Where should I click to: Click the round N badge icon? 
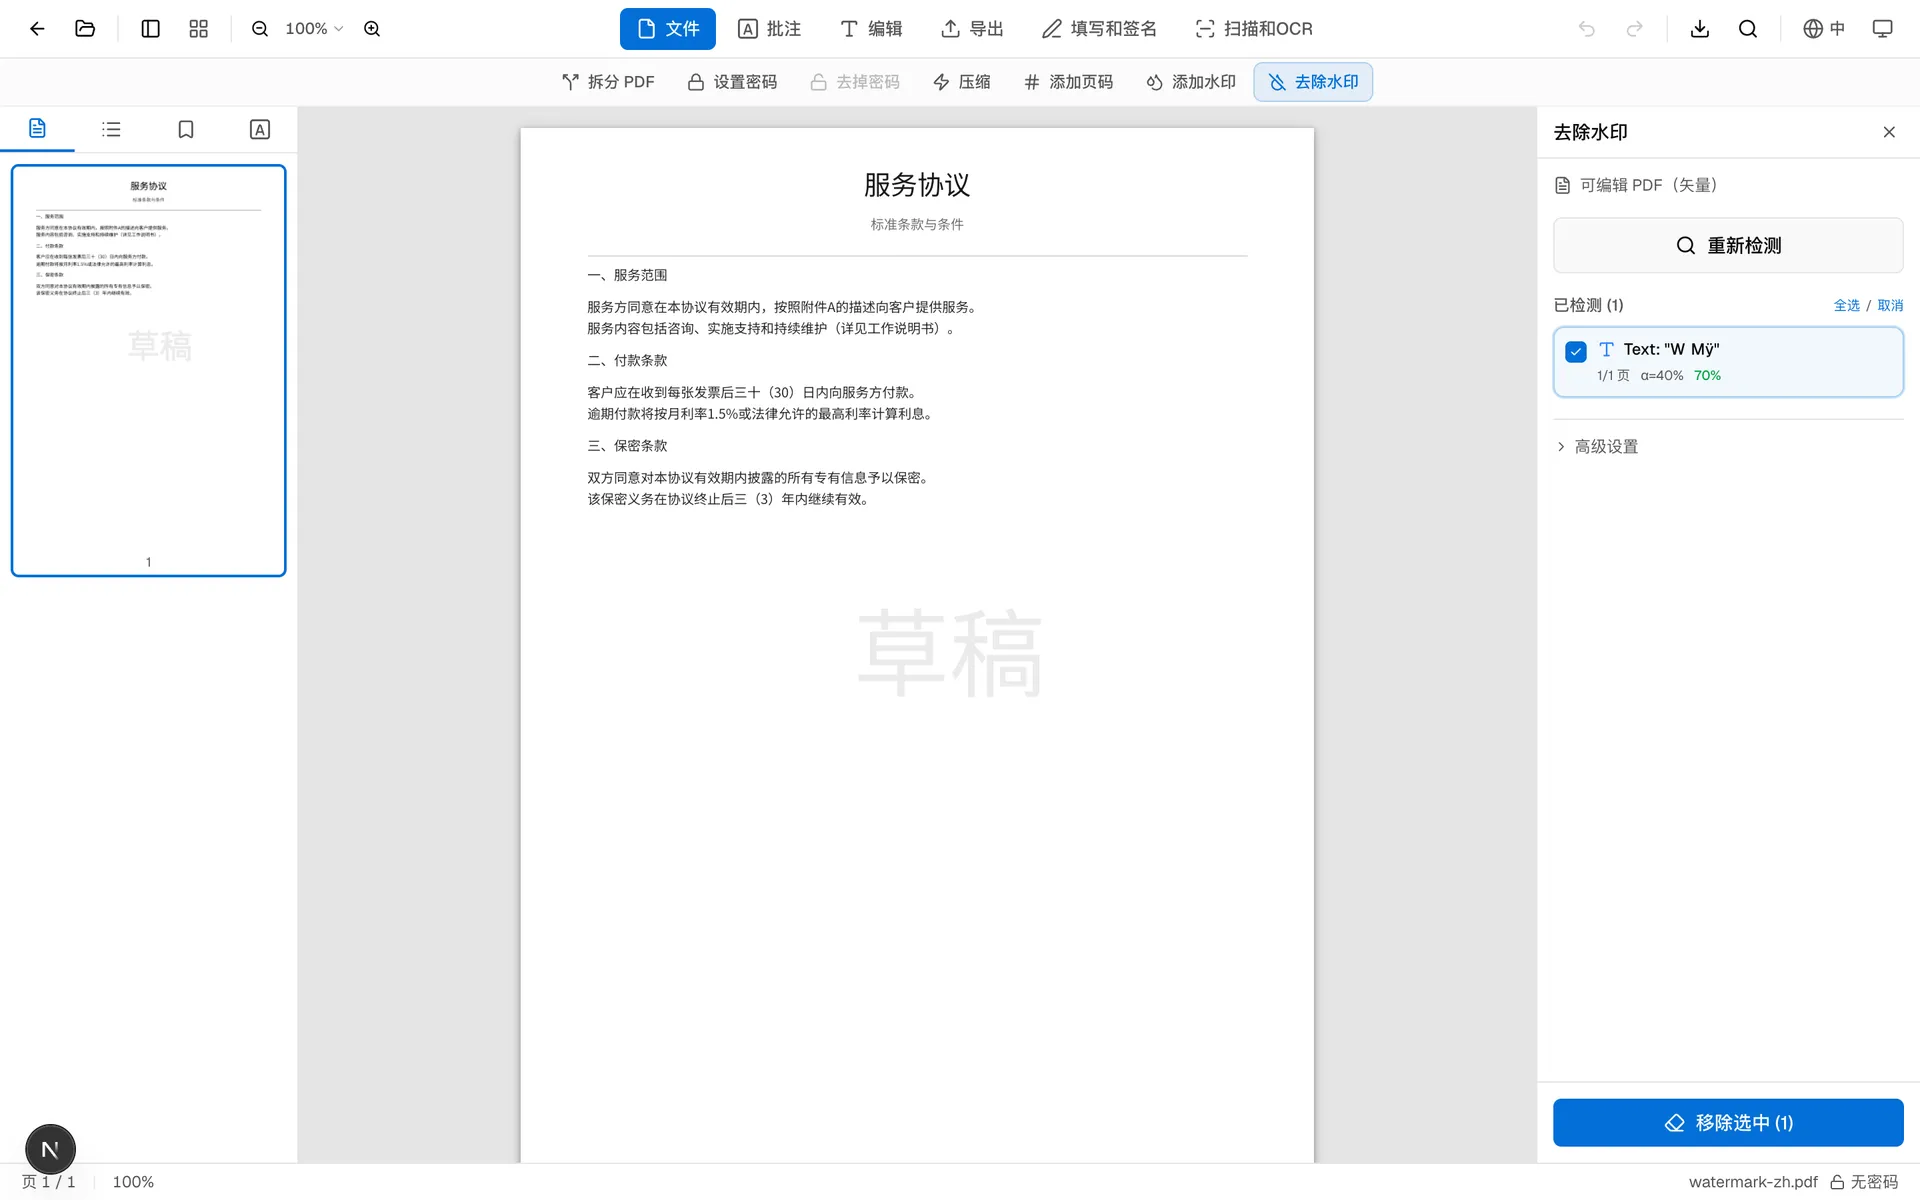(x=50, y=1149)
